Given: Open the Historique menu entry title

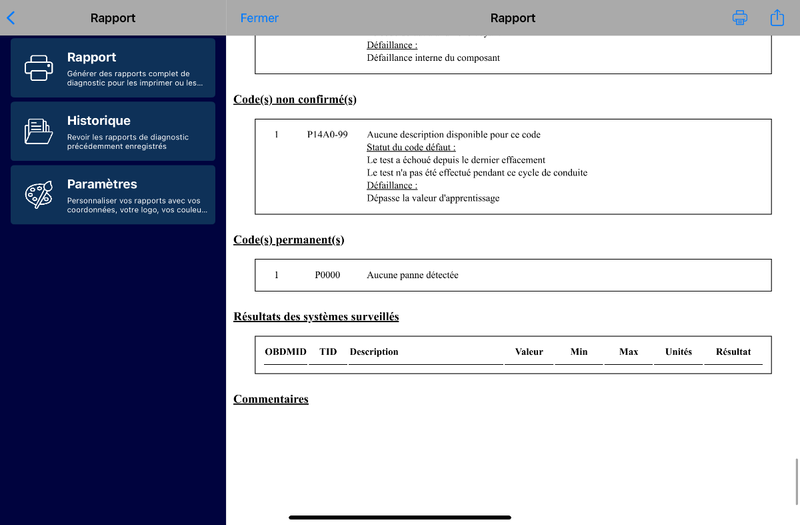Looking at the screenshot, I should pos(98,121).
